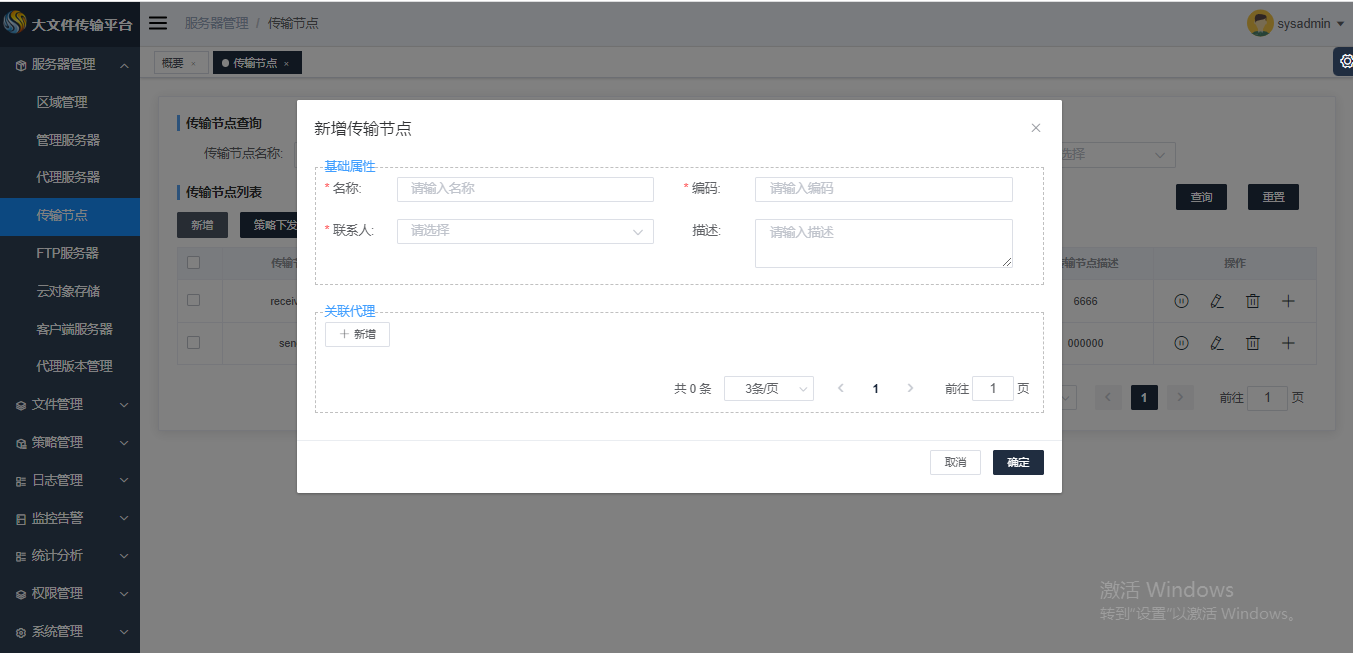Open the 3条/页 page size dropdown
This screenshot has height=653, width=1353.
[x=768, y=388]
